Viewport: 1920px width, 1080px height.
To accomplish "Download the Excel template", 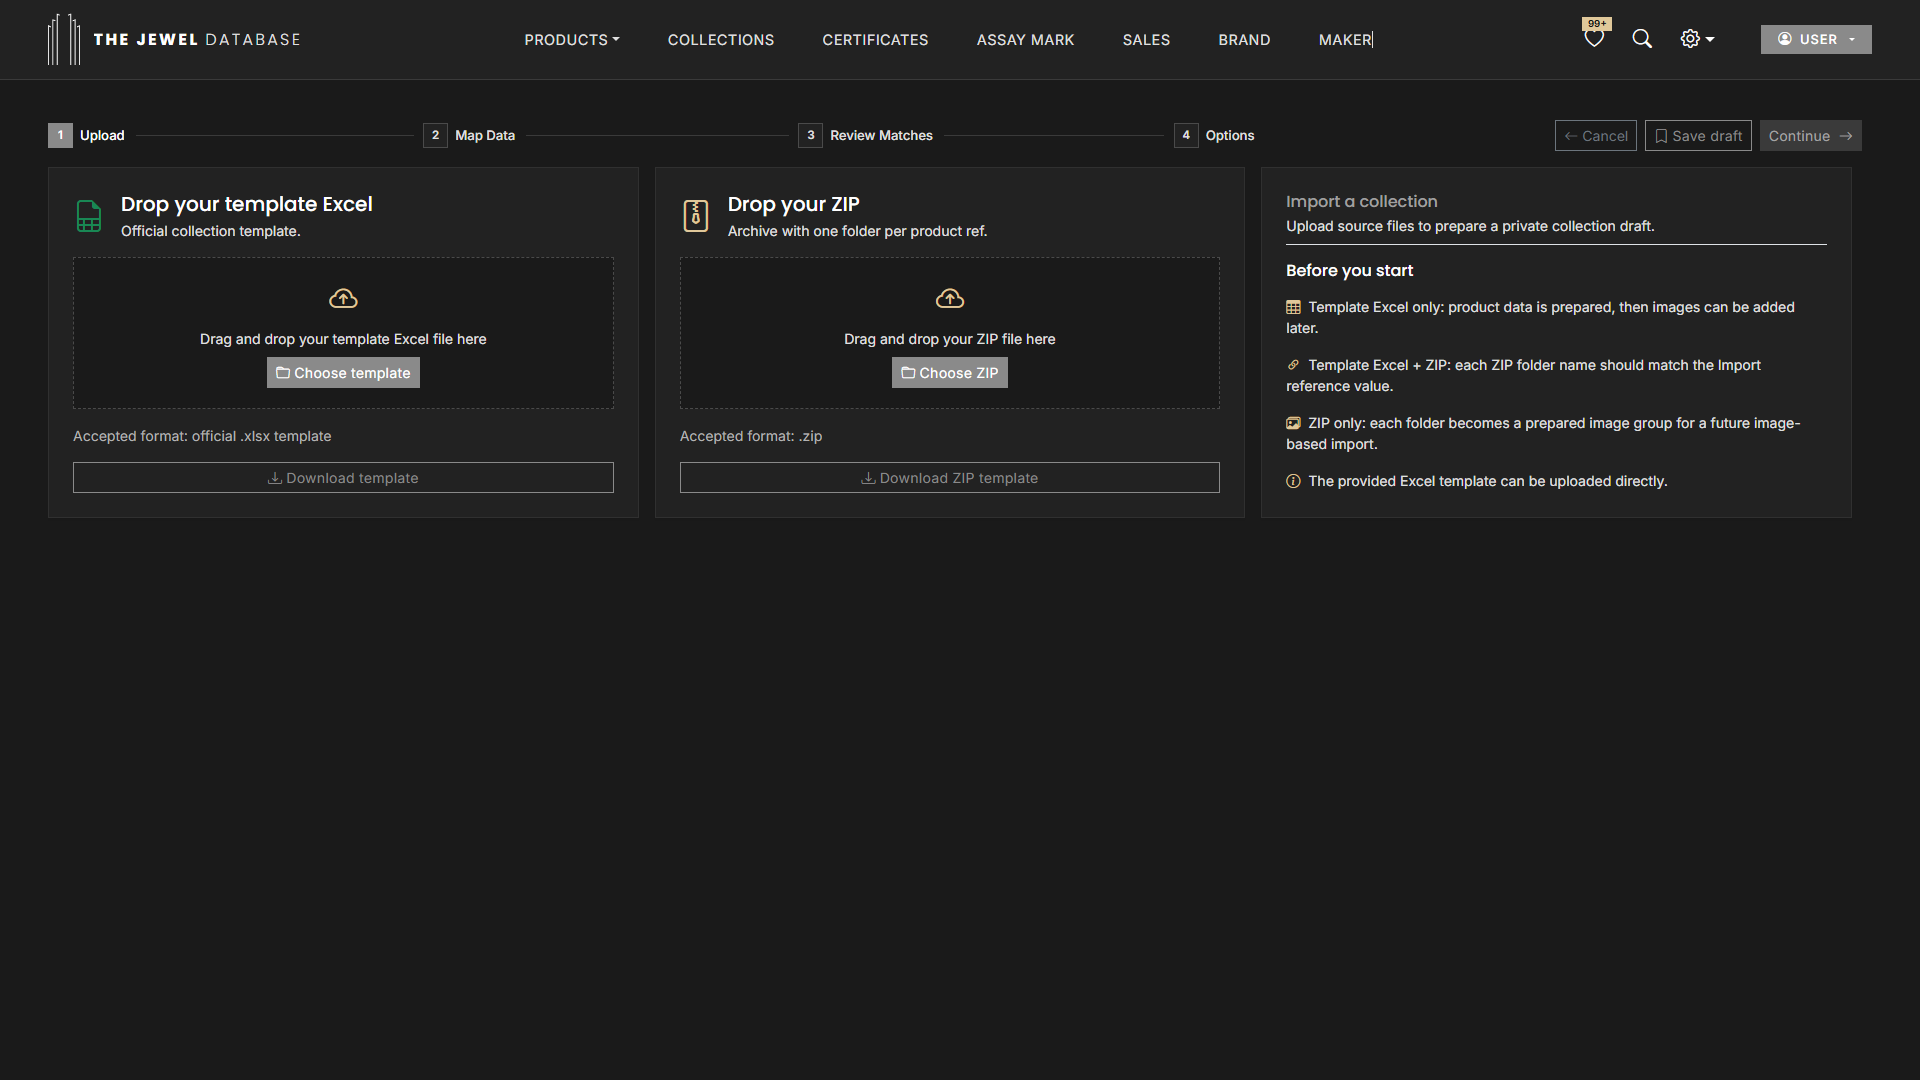I will [343, 478].
